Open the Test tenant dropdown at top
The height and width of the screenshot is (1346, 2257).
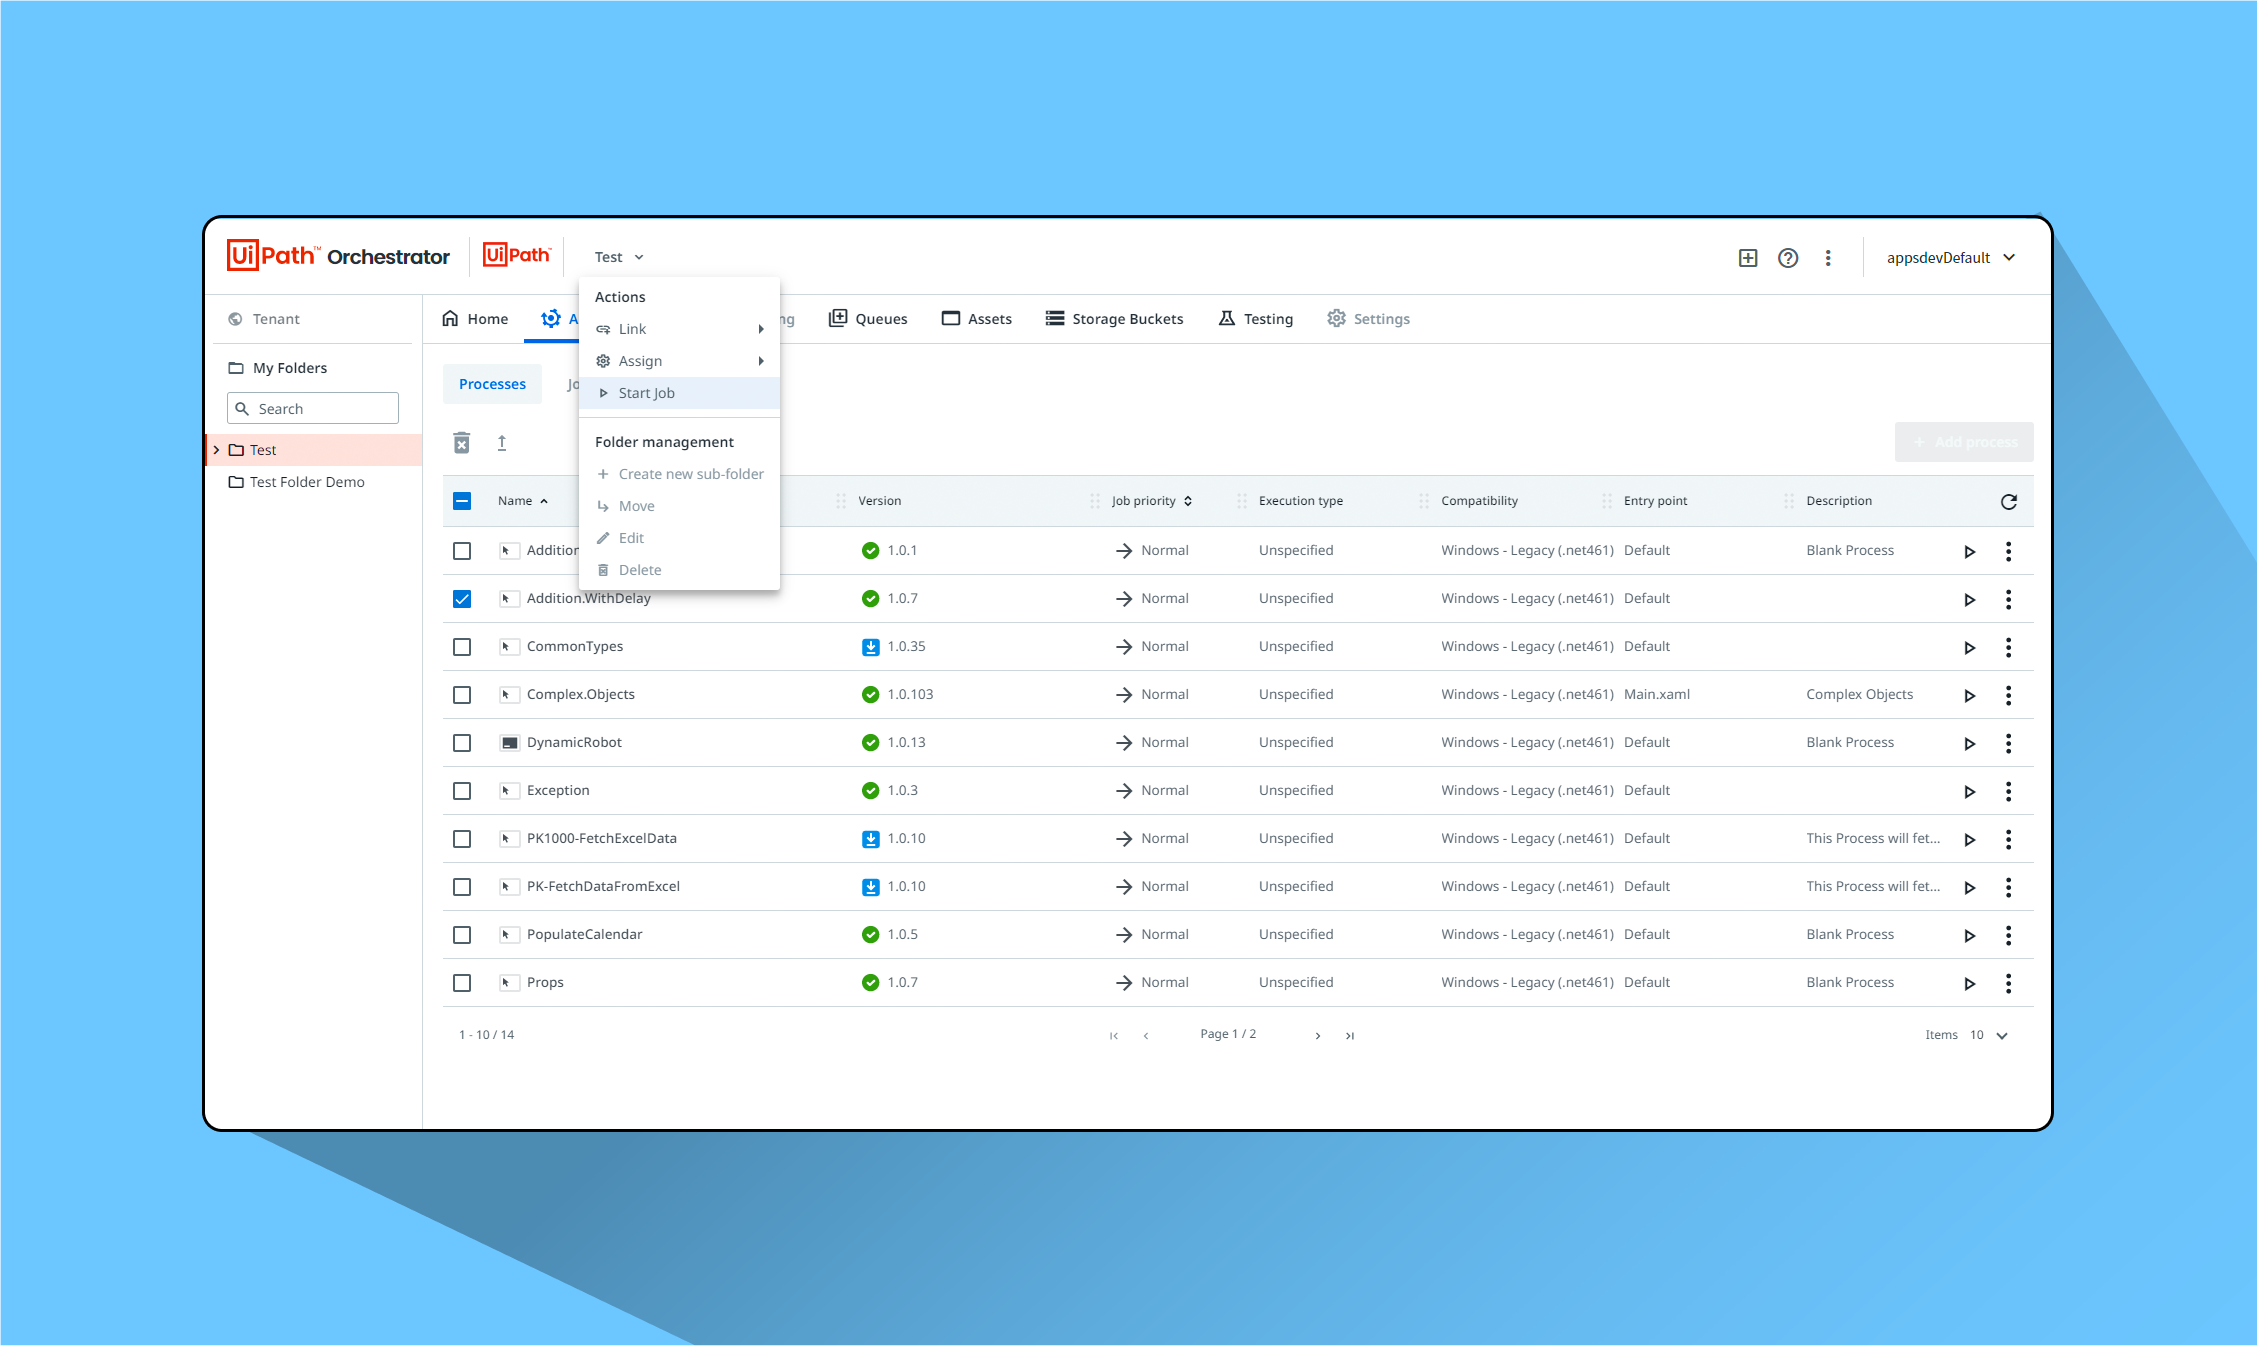point(618,256)
